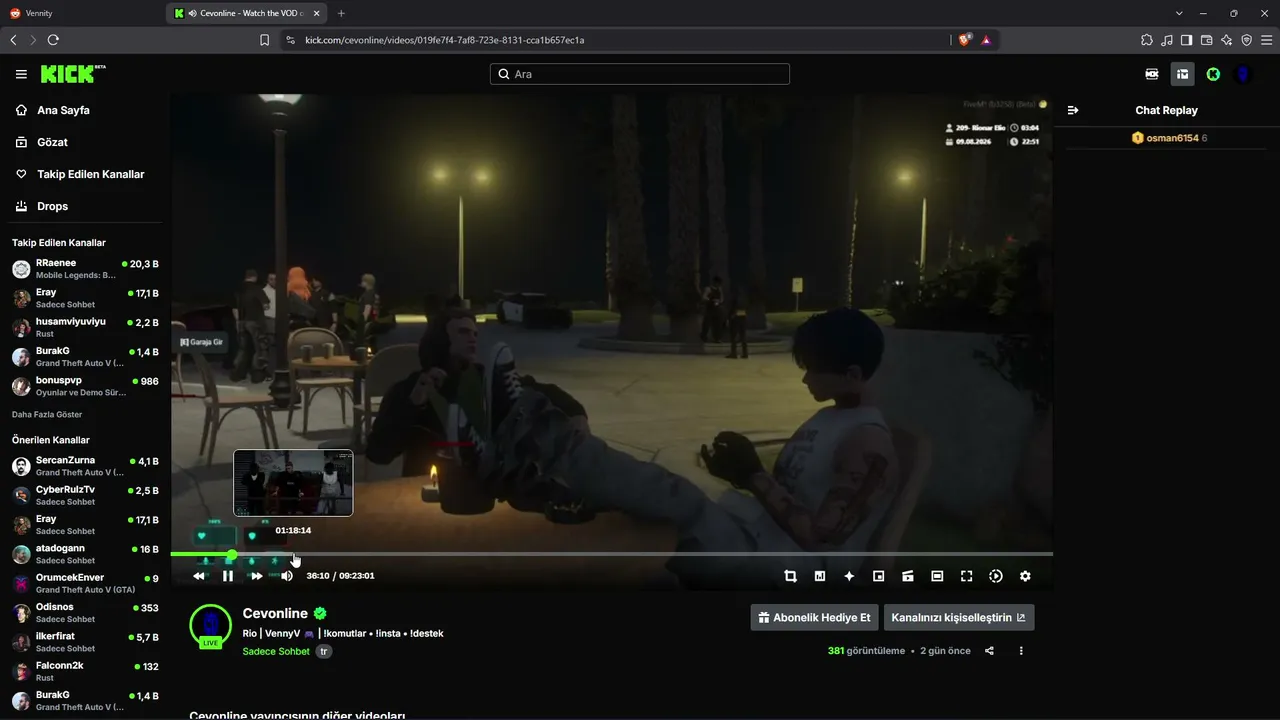Toggle theater mode in the player
Image resolution: width=1280 pixels, height=720 pixels.
click(x=937, y=576)
